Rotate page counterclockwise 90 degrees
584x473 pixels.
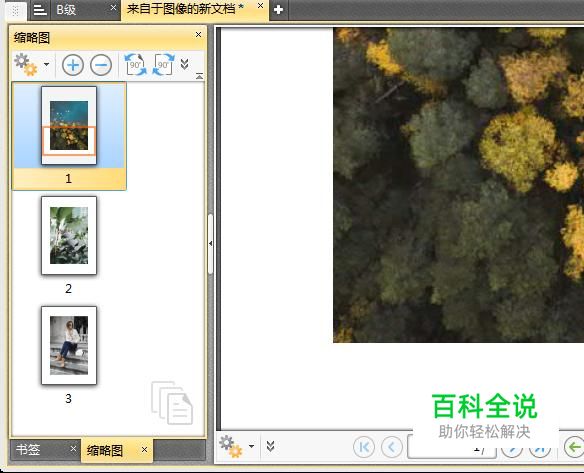click(135, 64)
